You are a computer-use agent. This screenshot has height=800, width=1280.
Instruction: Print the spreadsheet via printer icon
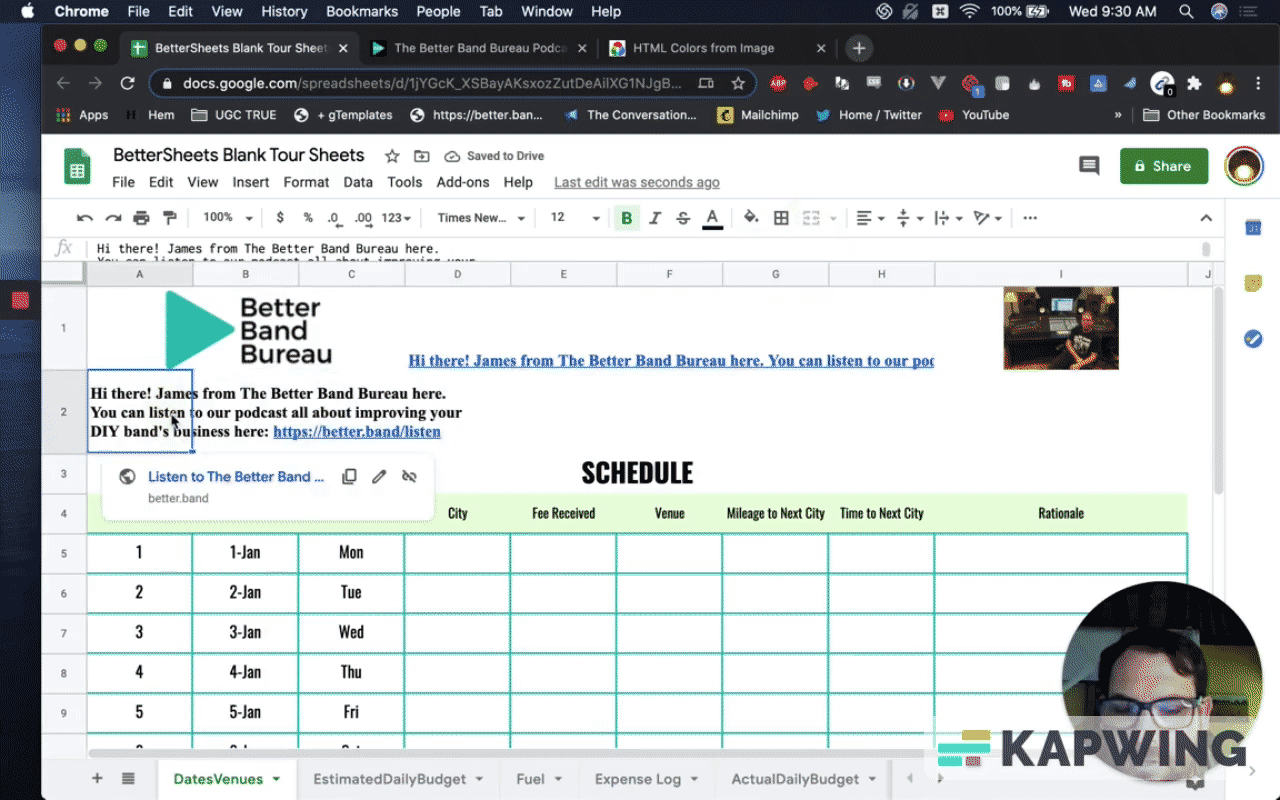coord(141,218)
